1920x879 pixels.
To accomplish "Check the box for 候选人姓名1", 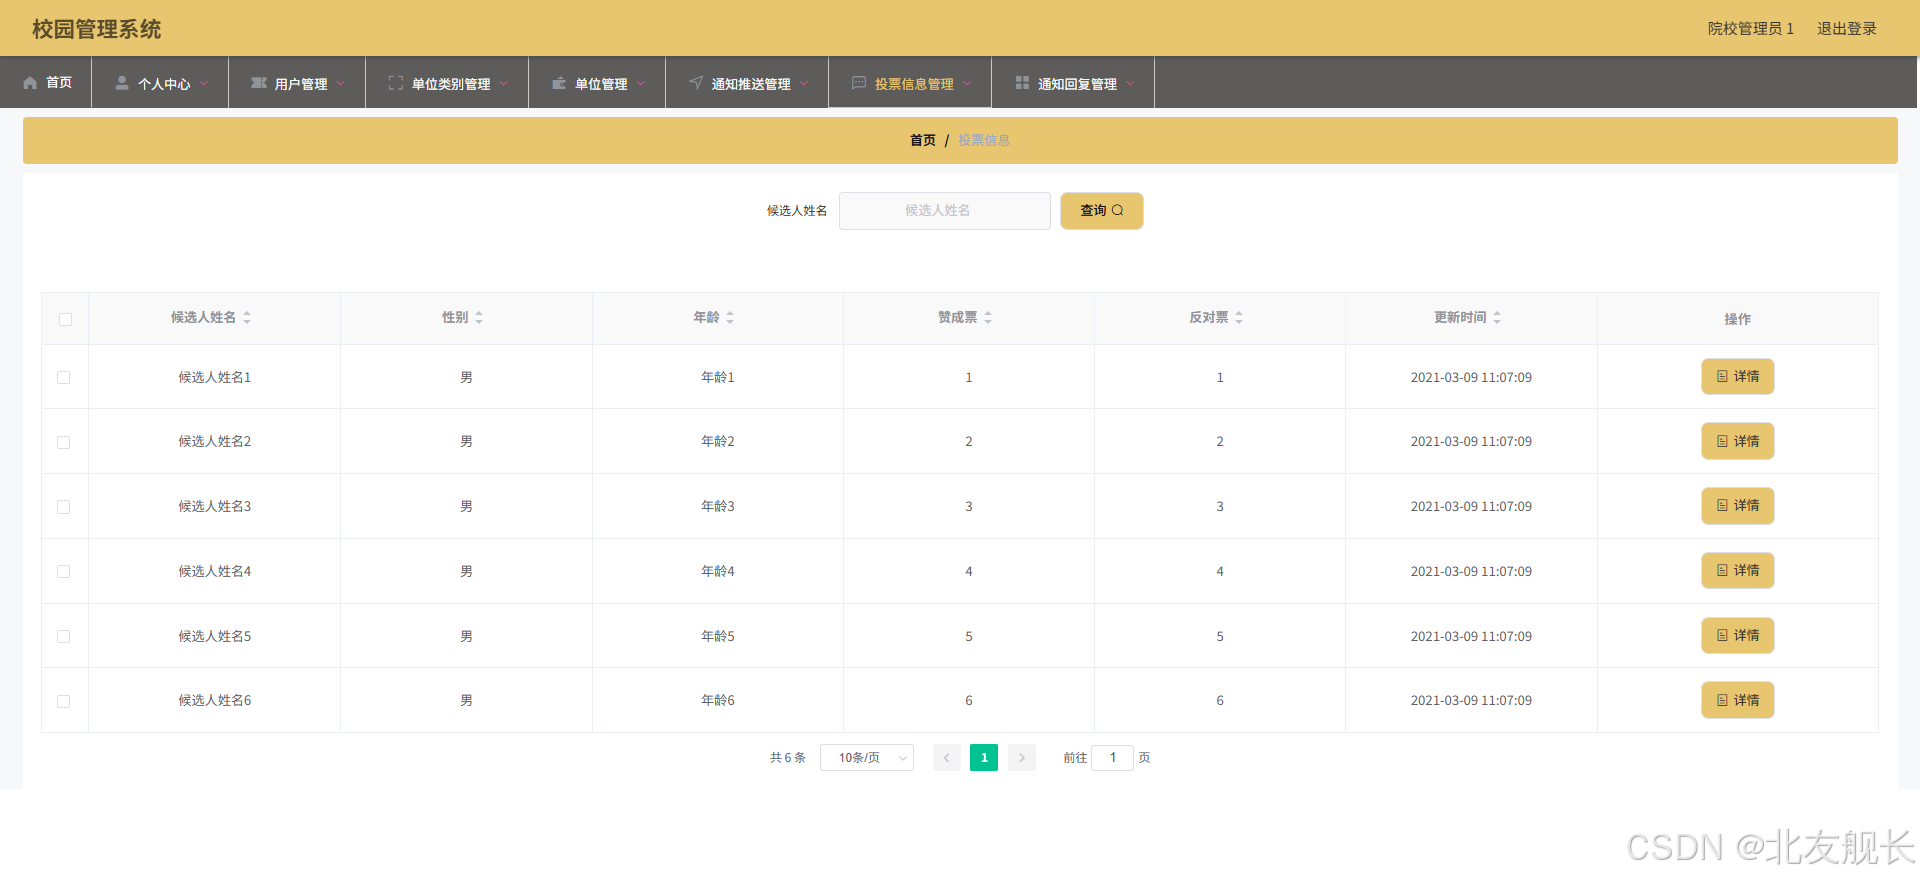I will point(64,377).
